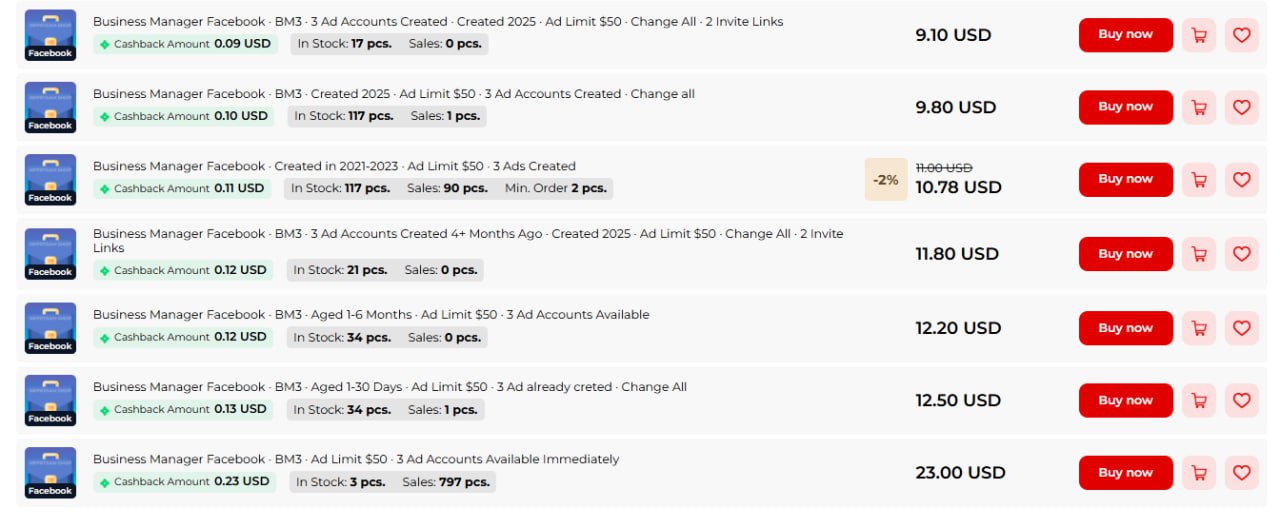Heart the 12.20 USD listing
Image resolution: width=1280 pixels, height=528 pixels.
pos(1241,328)
